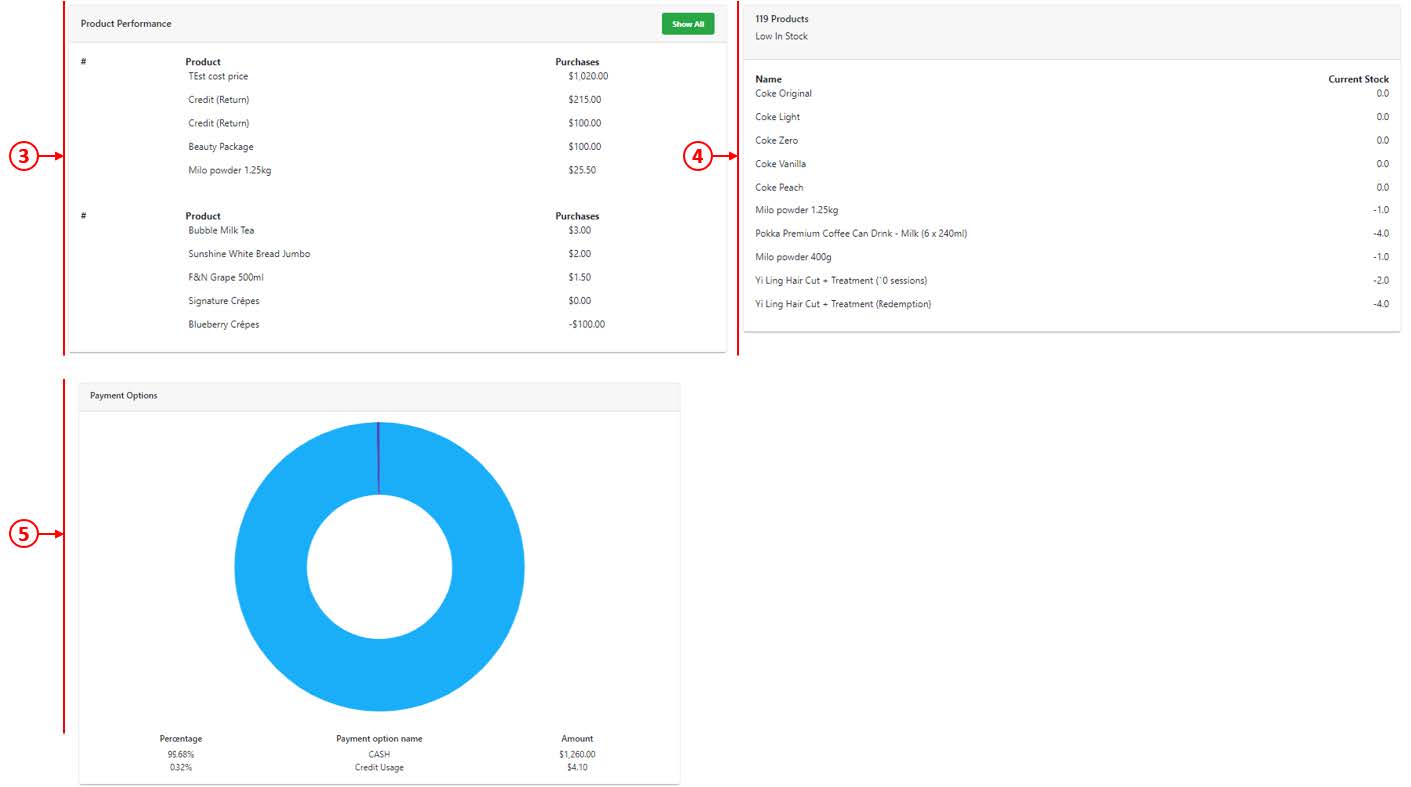Click the $1,020.00 purchases value

click(588, 76)
